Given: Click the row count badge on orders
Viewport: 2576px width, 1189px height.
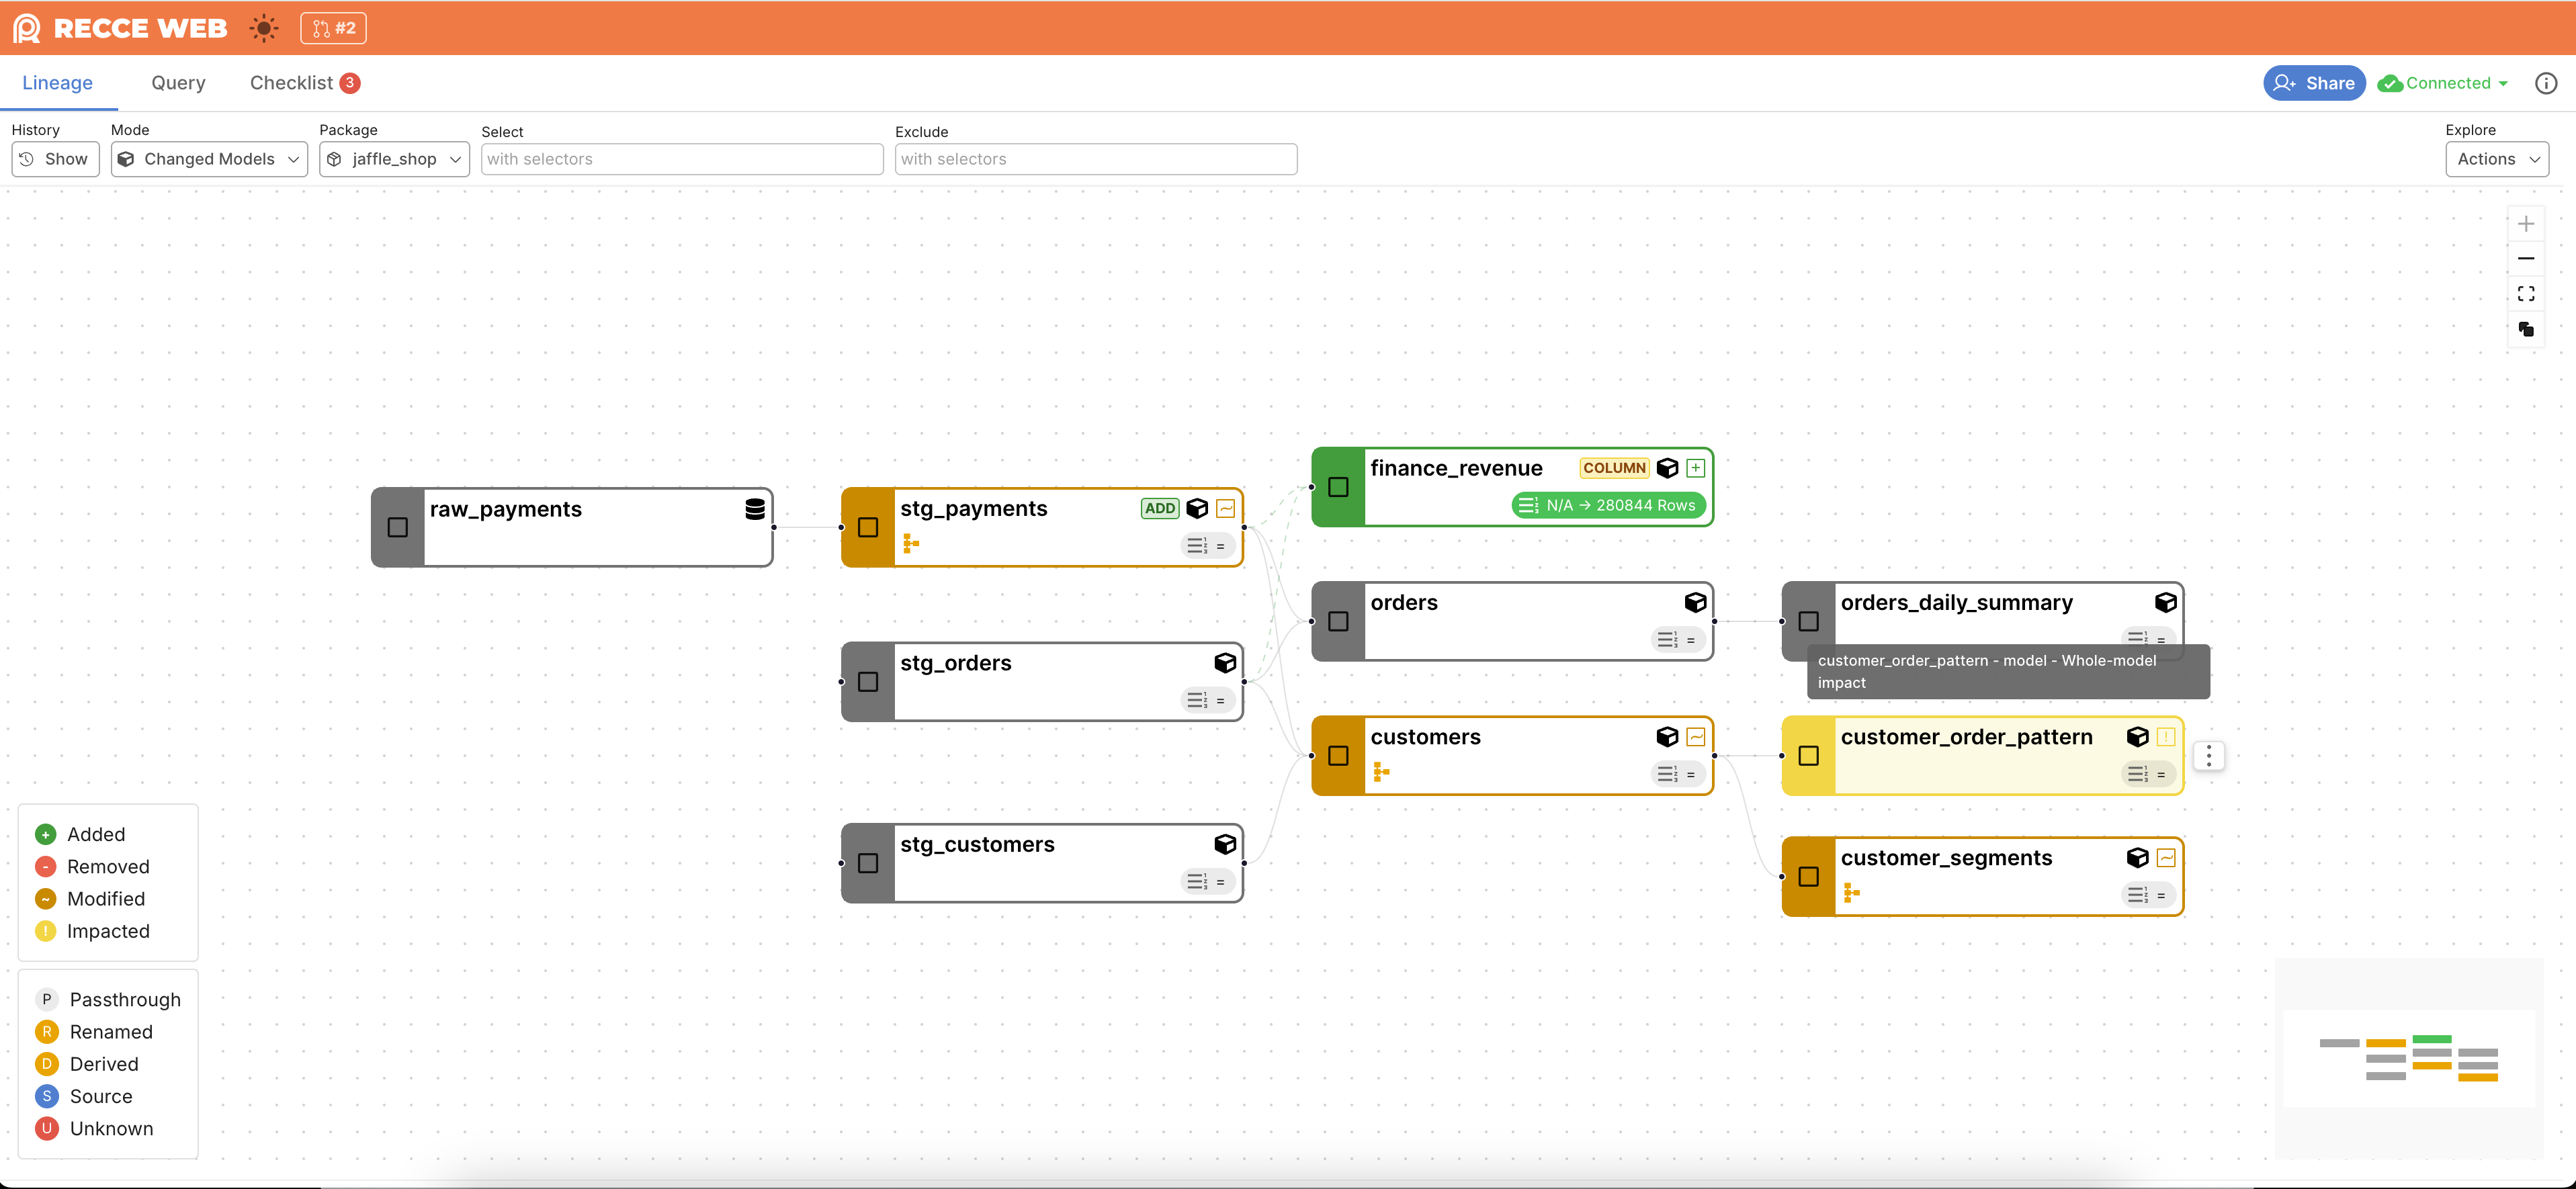Looking at the screenshot, I should tap(1678, 640).
